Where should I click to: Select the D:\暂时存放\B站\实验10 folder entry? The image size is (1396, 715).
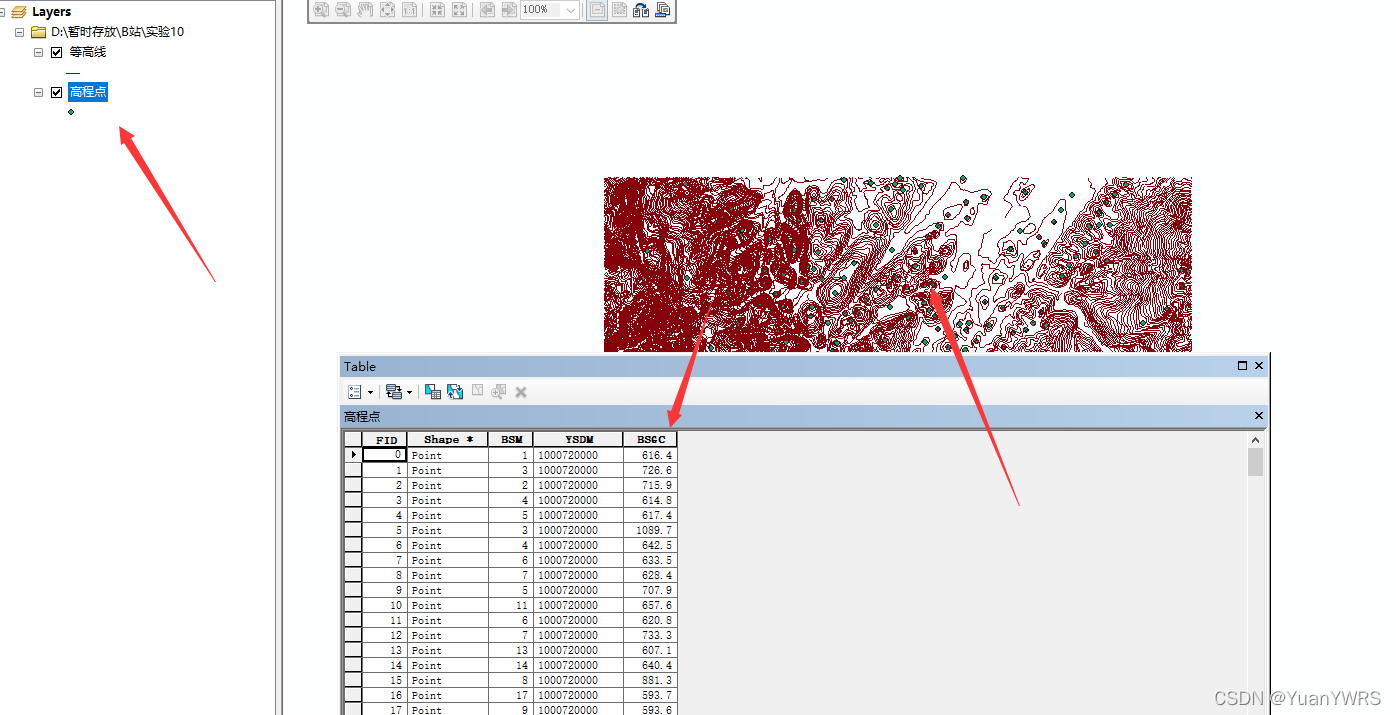[x=117, y=32]
